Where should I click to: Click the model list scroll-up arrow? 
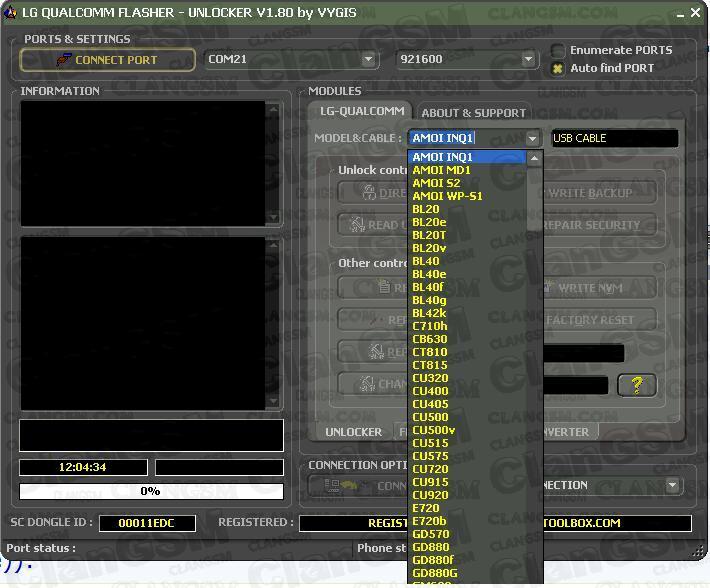[534, 158]
